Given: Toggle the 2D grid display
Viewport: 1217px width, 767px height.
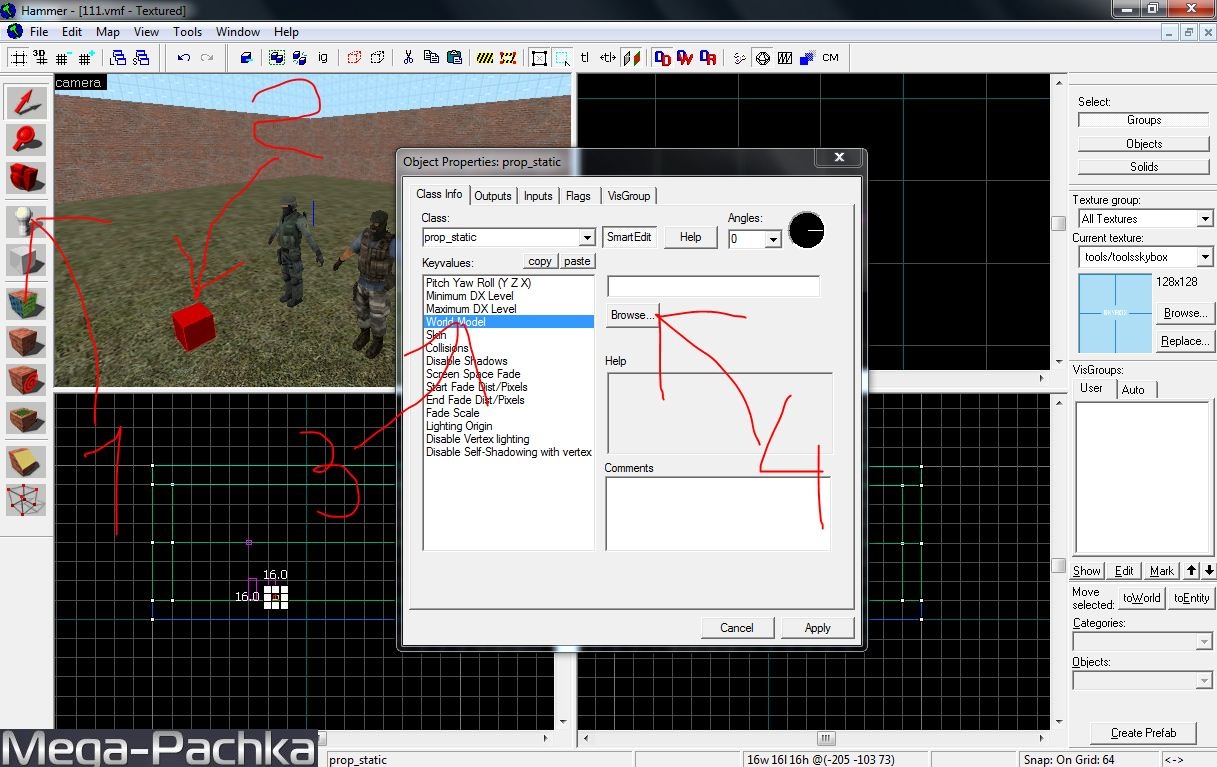Looking at the screenshot, I should tap(18, 58).
